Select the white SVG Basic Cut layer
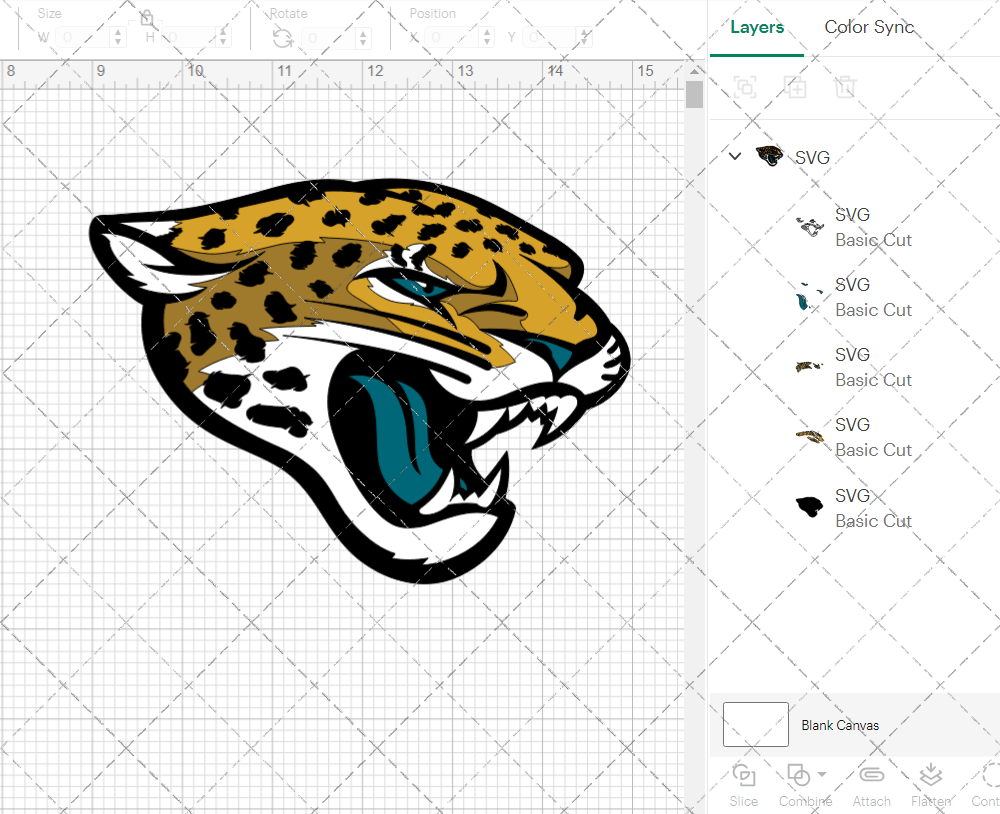This screenshot has height=814, width=1000. click(x=855, y=227)
